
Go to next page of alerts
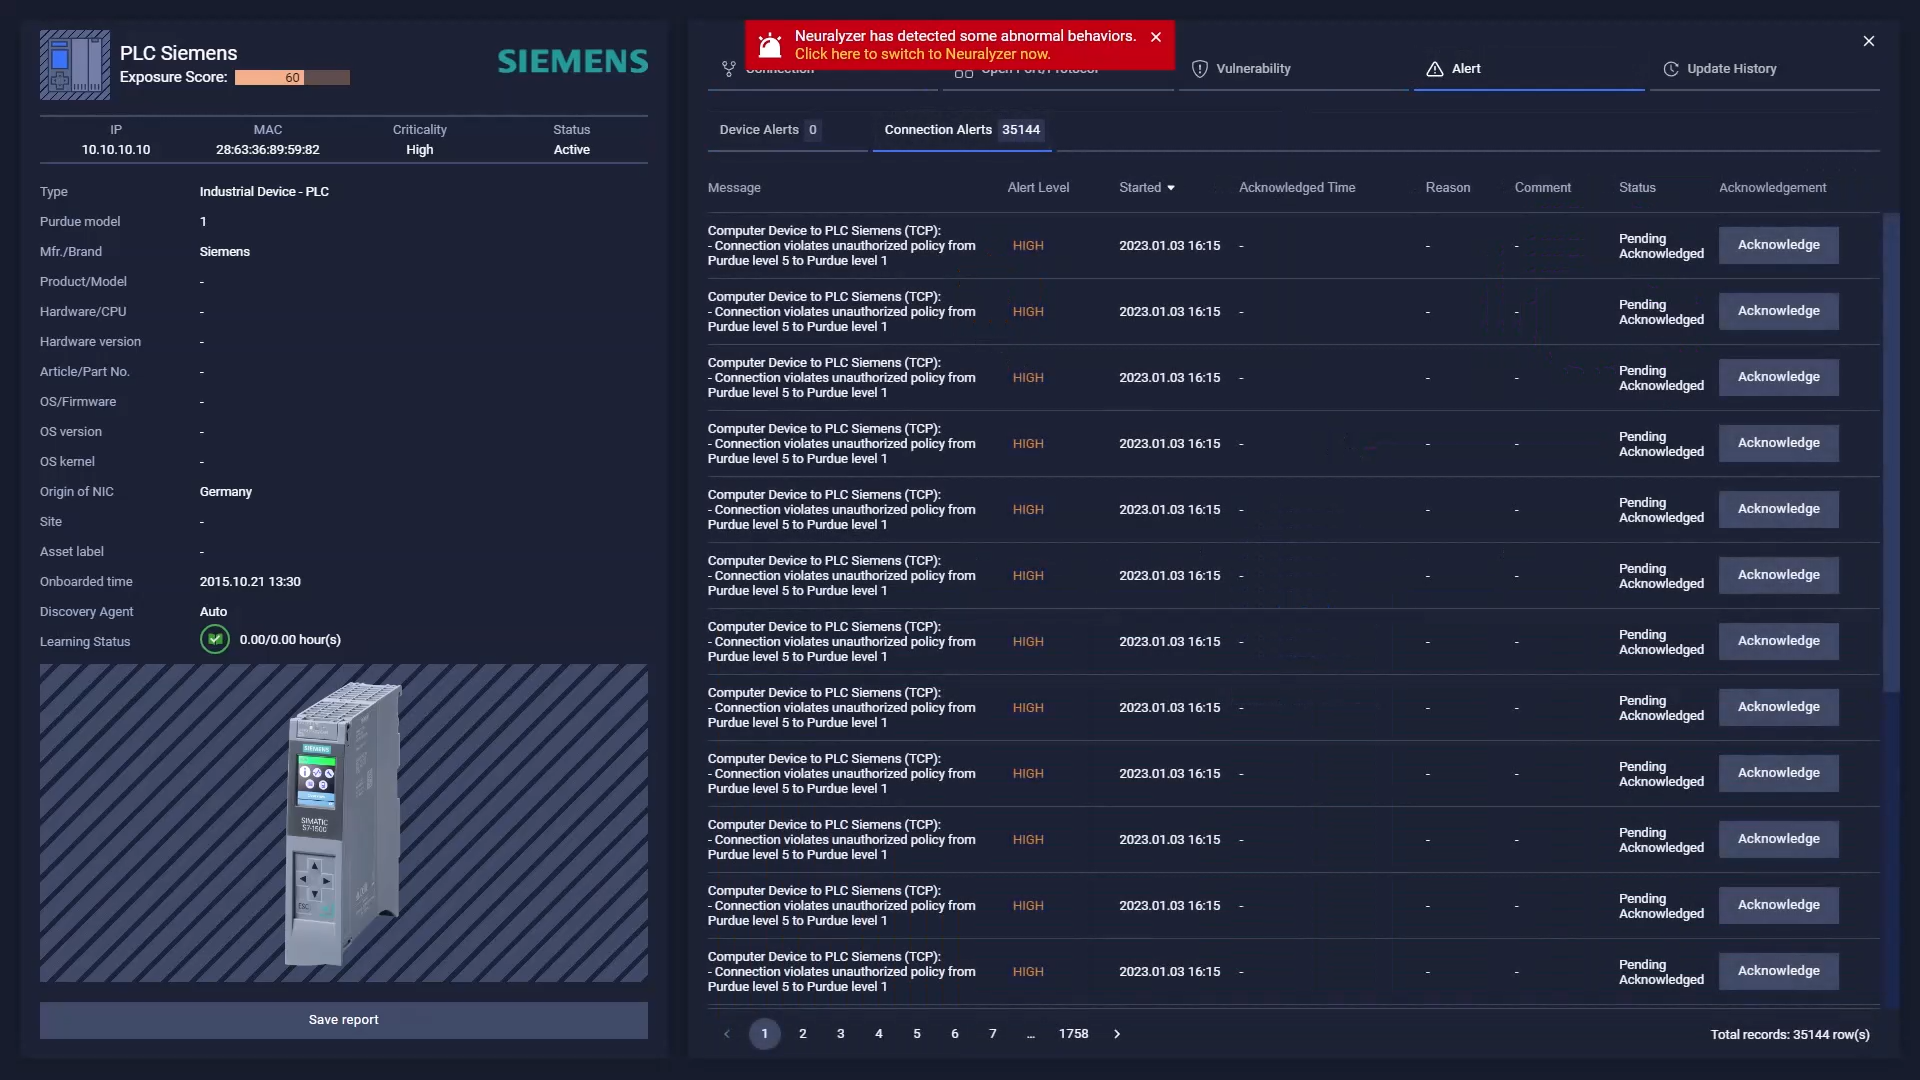click(x=1117, y=1034)
